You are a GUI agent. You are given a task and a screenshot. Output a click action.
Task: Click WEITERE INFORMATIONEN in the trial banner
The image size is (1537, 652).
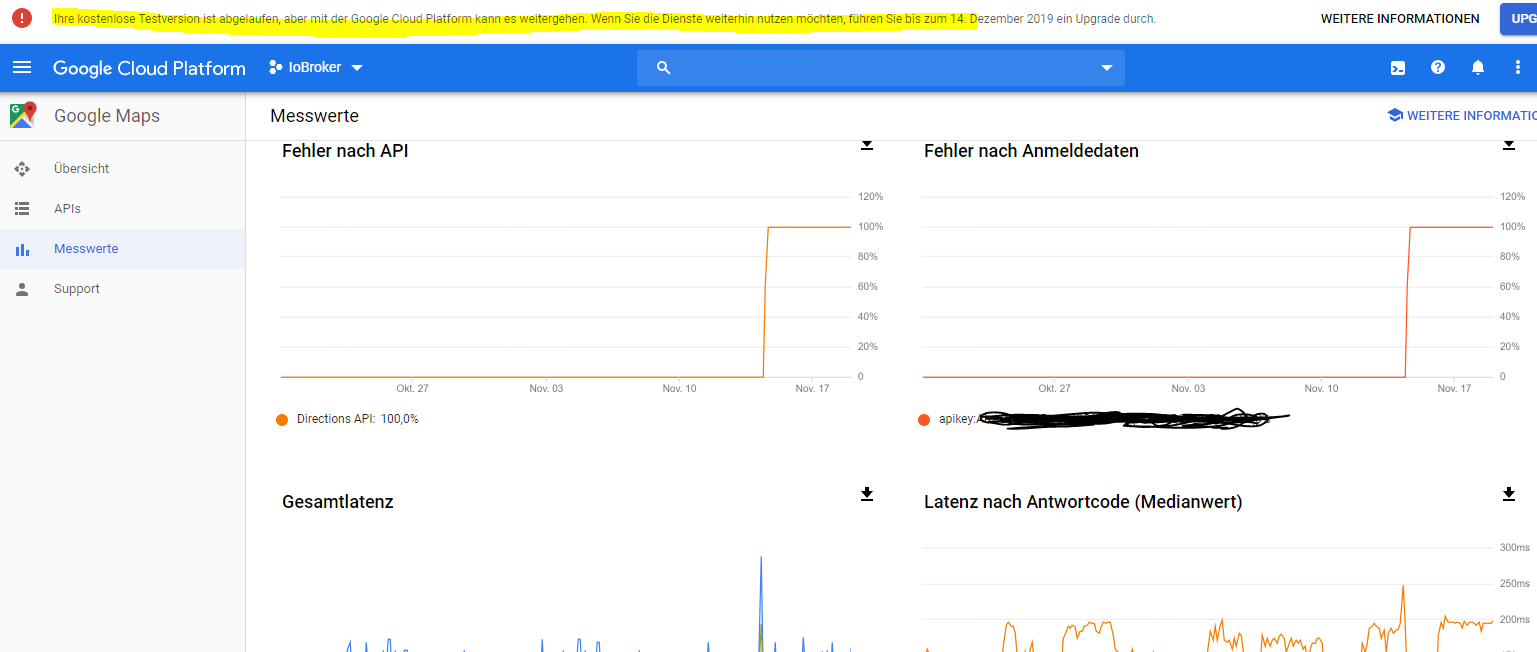[x=1400, y=19]
